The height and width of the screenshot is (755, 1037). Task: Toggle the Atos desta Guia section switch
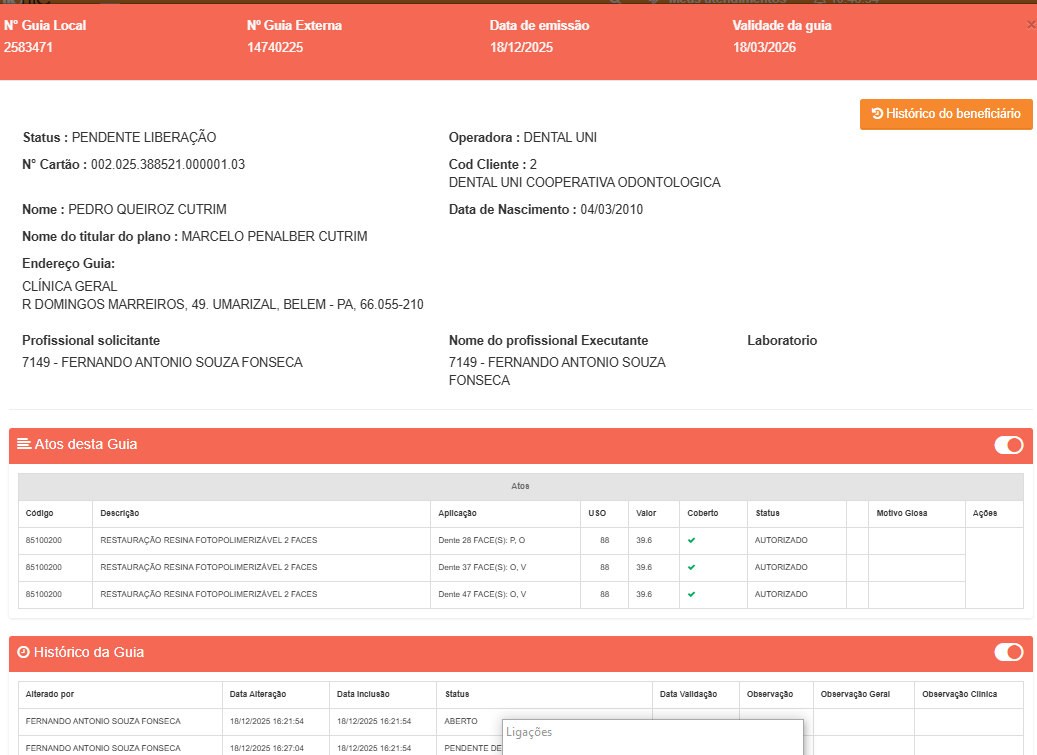pos(1008,445)
